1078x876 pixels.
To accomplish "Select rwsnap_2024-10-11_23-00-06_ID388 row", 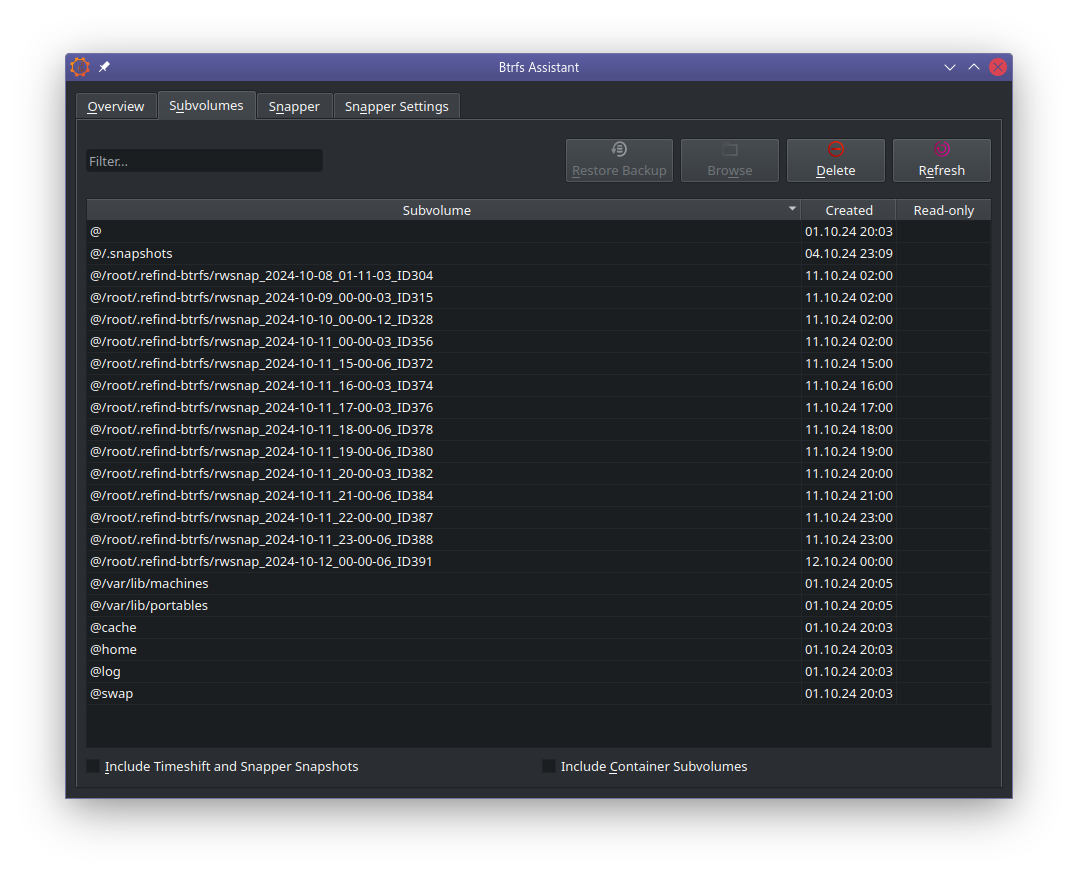I will coord(538,540).
